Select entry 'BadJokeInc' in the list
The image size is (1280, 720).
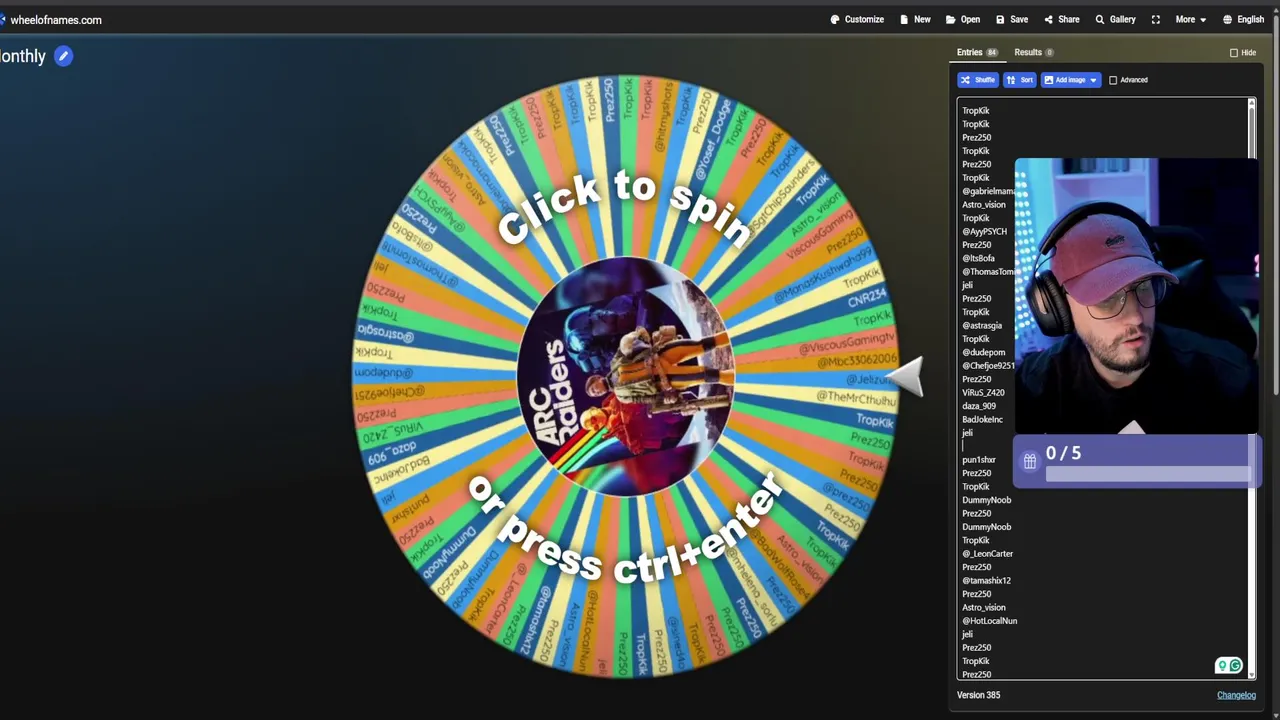click(982, 419)
